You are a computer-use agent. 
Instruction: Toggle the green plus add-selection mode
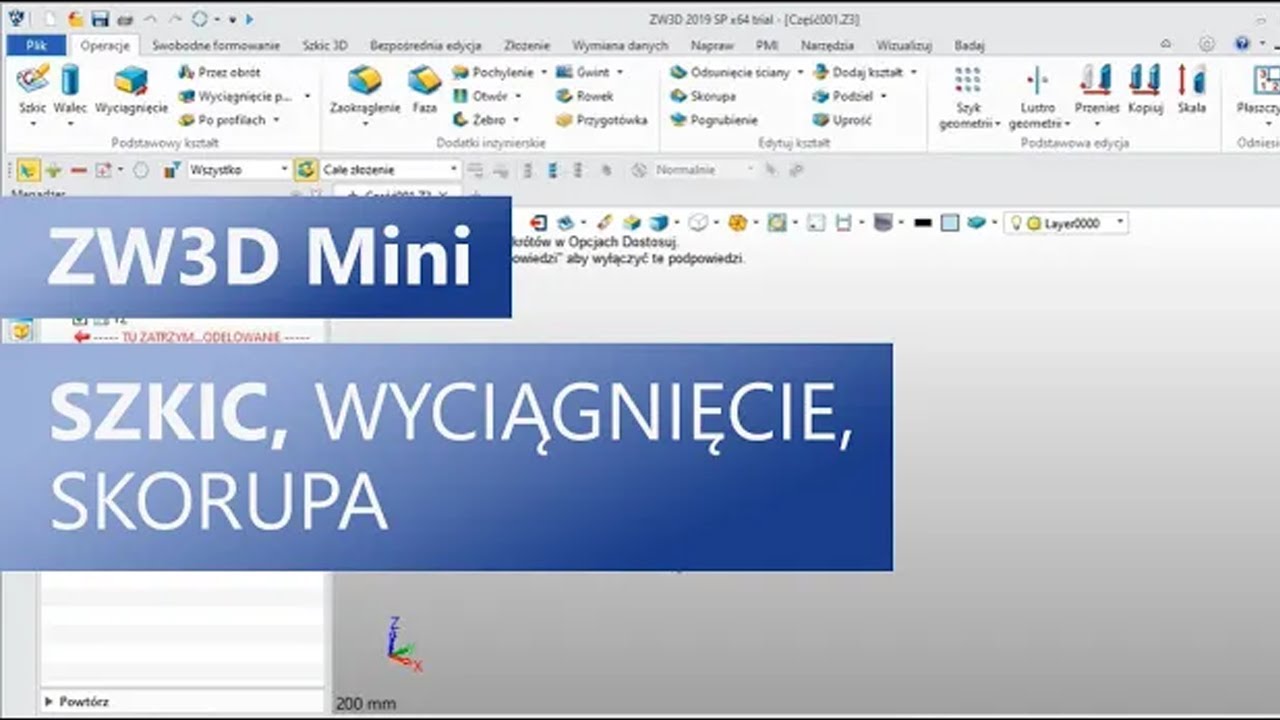pyautogui.click(x=53, y=170)
